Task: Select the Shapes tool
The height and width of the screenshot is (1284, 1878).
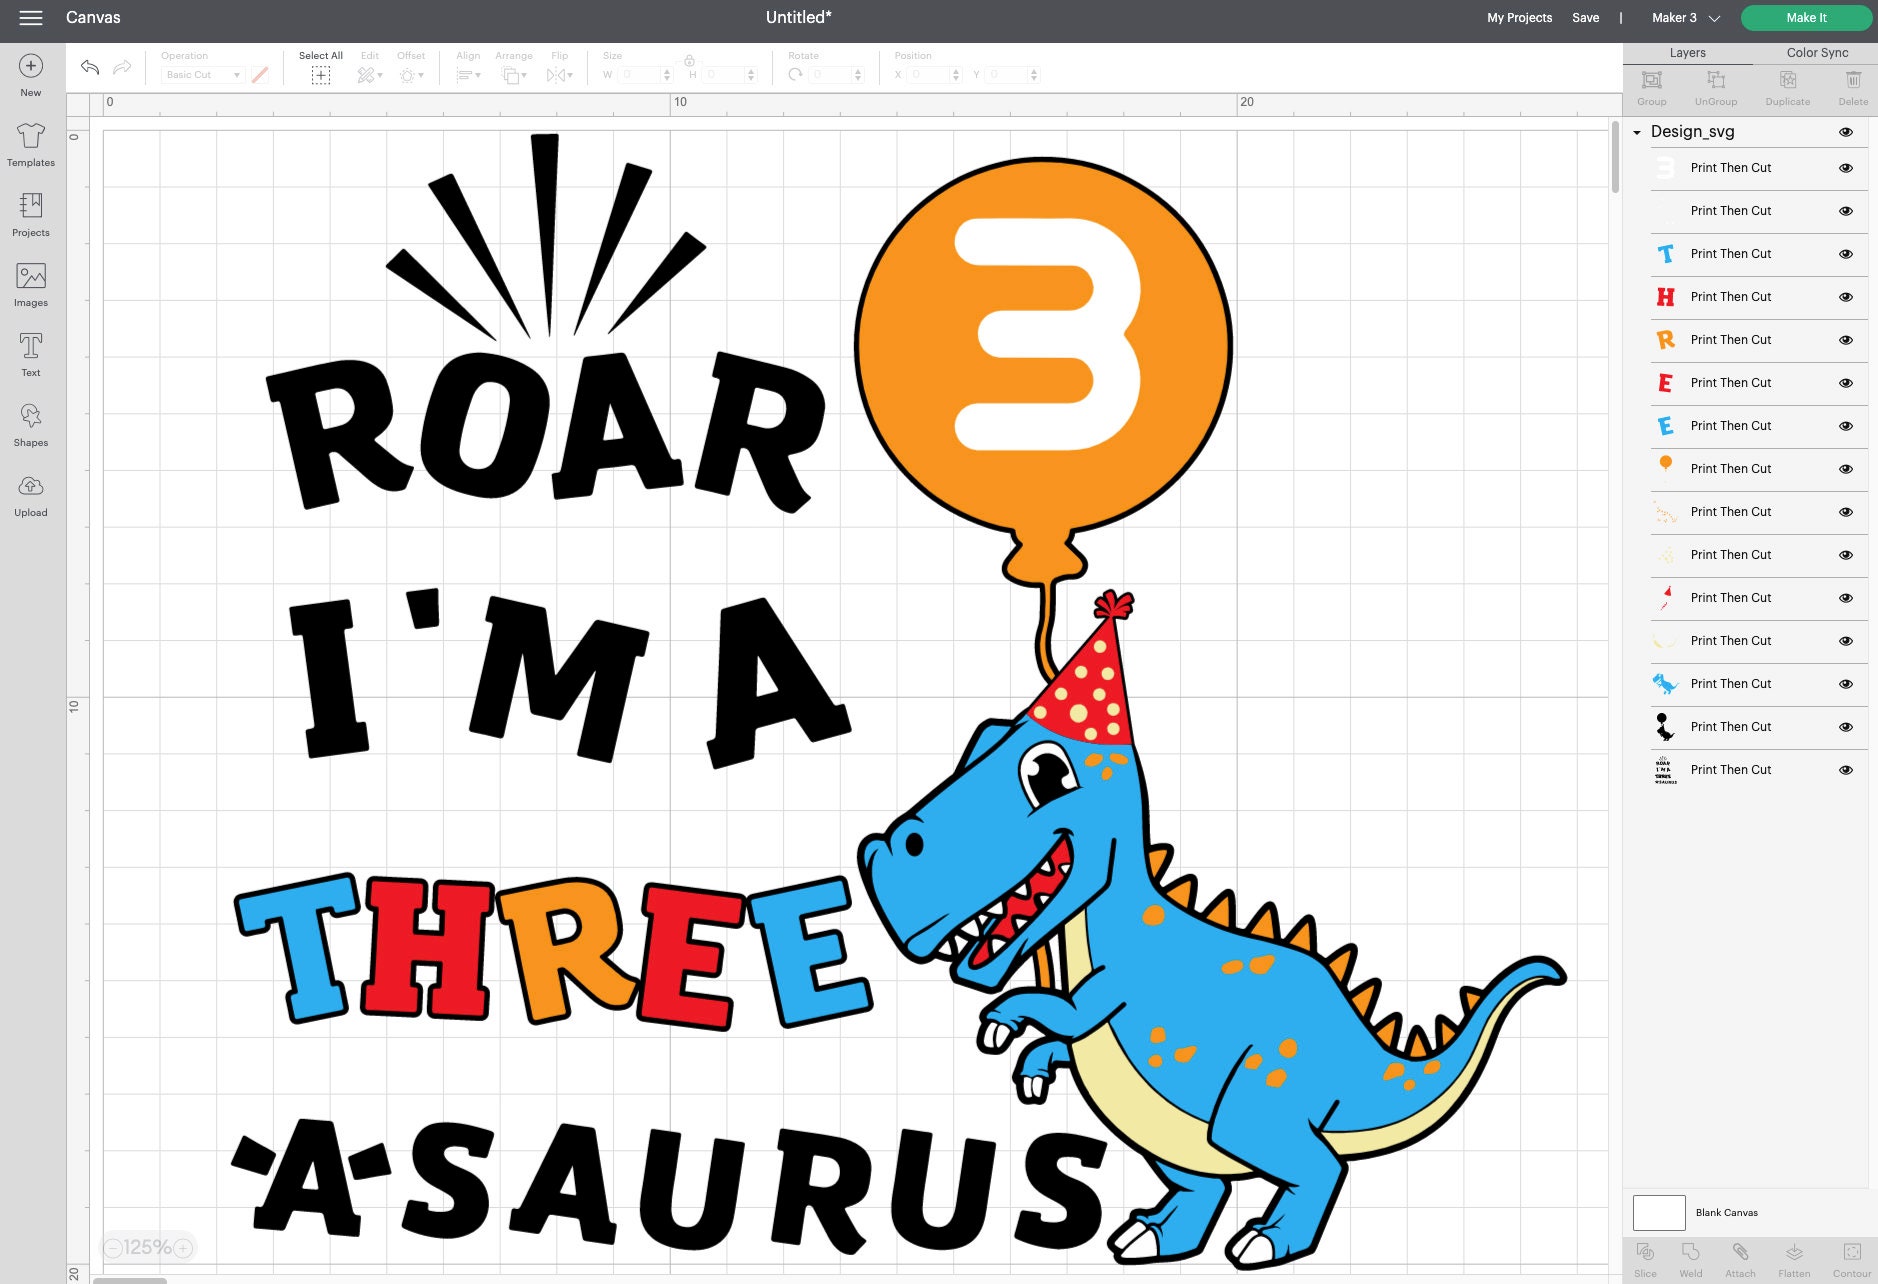Action: pyautogui.click(x=30, y=424)
